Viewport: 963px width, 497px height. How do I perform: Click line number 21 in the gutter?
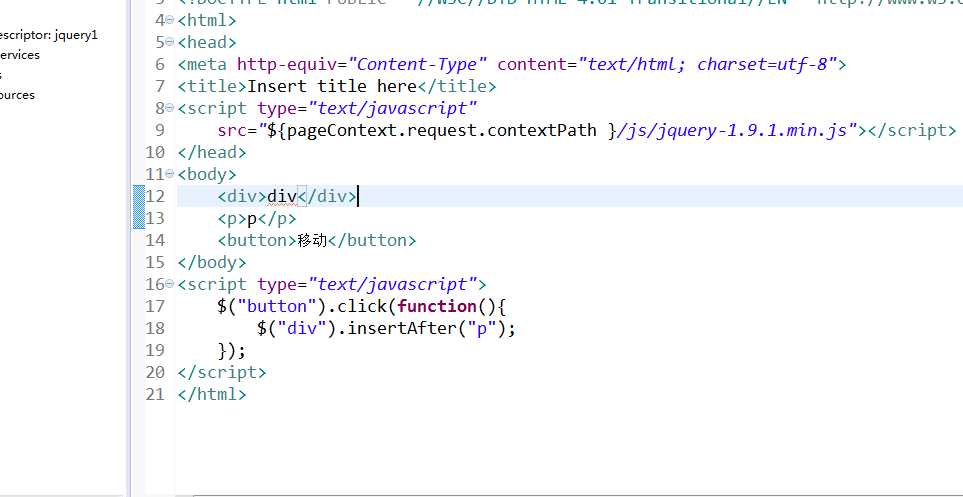(155, 394)
